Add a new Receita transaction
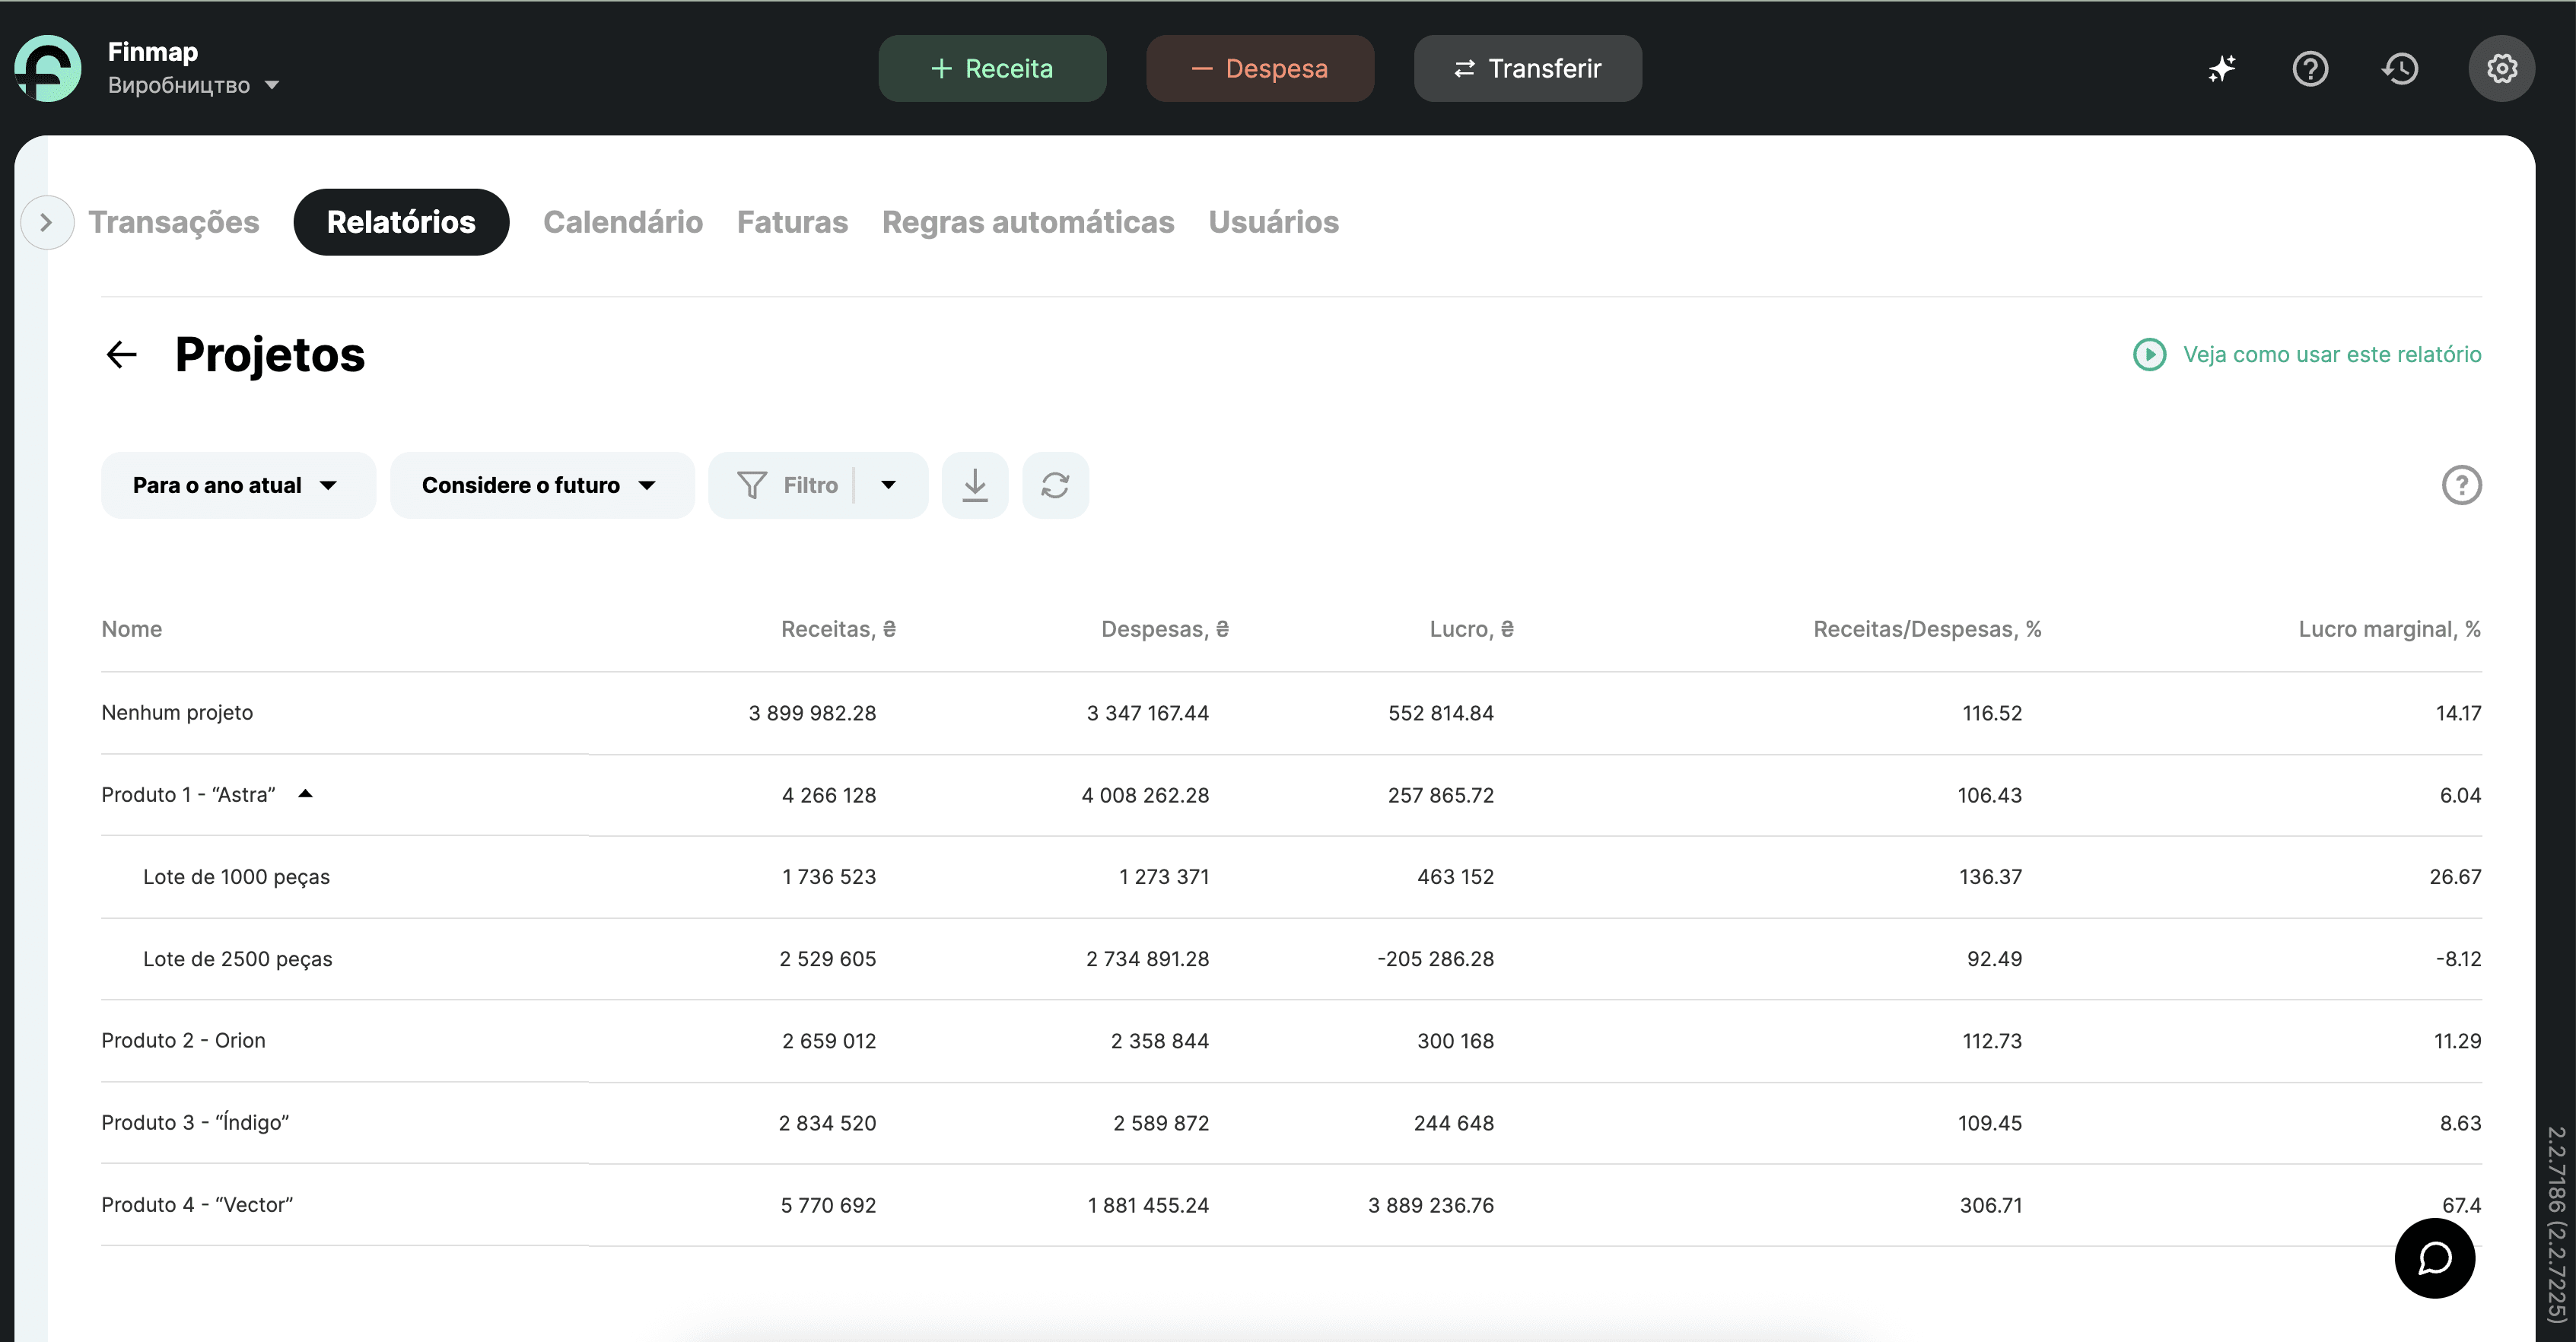 992,68
